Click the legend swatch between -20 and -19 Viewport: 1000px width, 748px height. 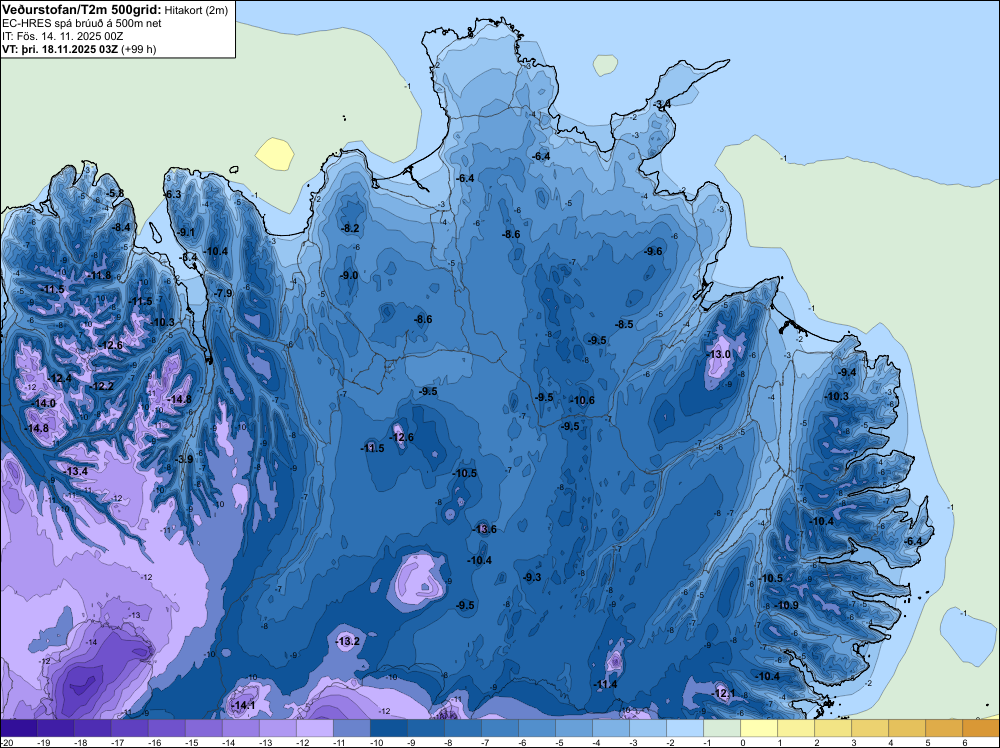click(x=18, y=728)
